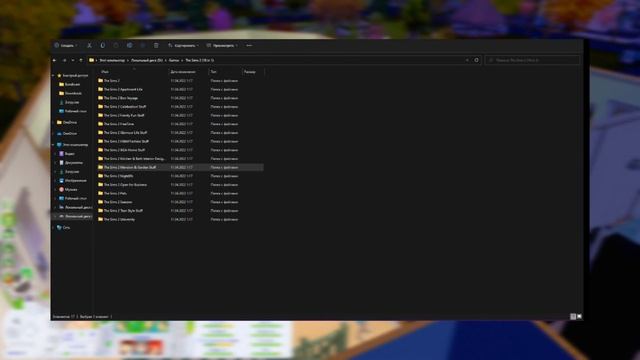Open the Просмотреть (View) dropdown
The width and height of the screenshot is (640, 360).
[x=222, y=45]
